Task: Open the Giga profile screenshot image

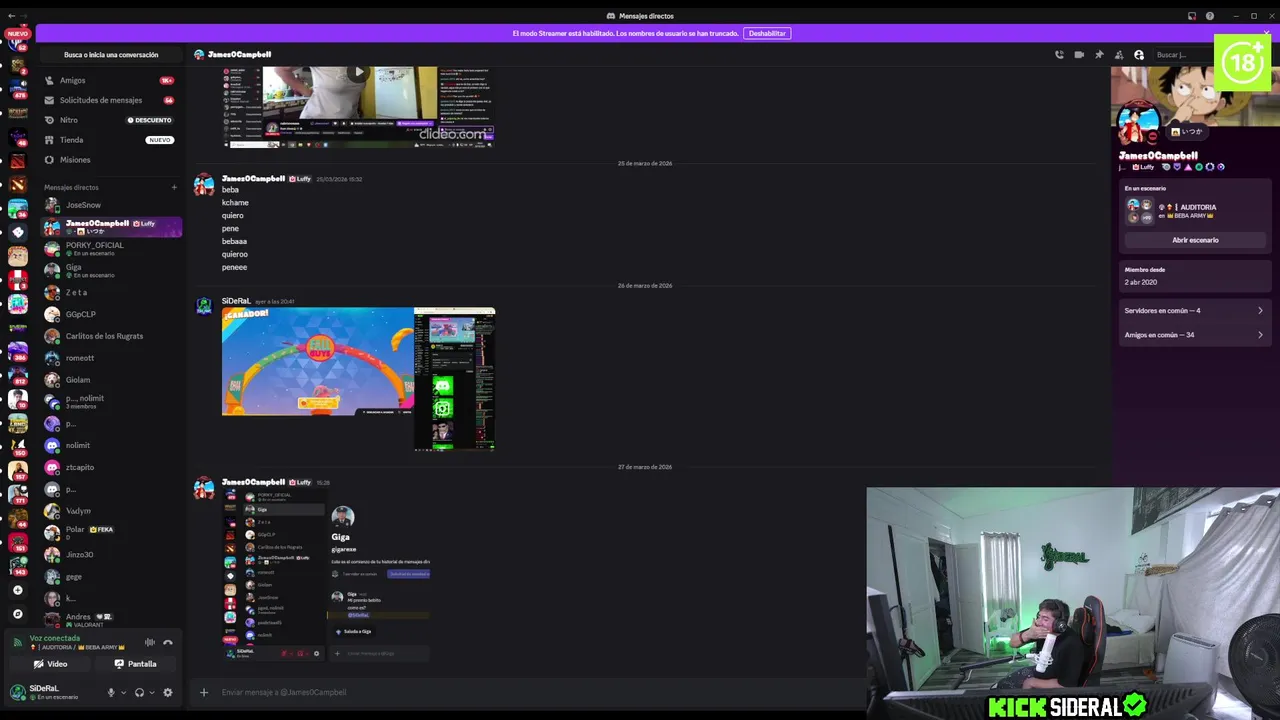Action: click(x=327, y=575)
